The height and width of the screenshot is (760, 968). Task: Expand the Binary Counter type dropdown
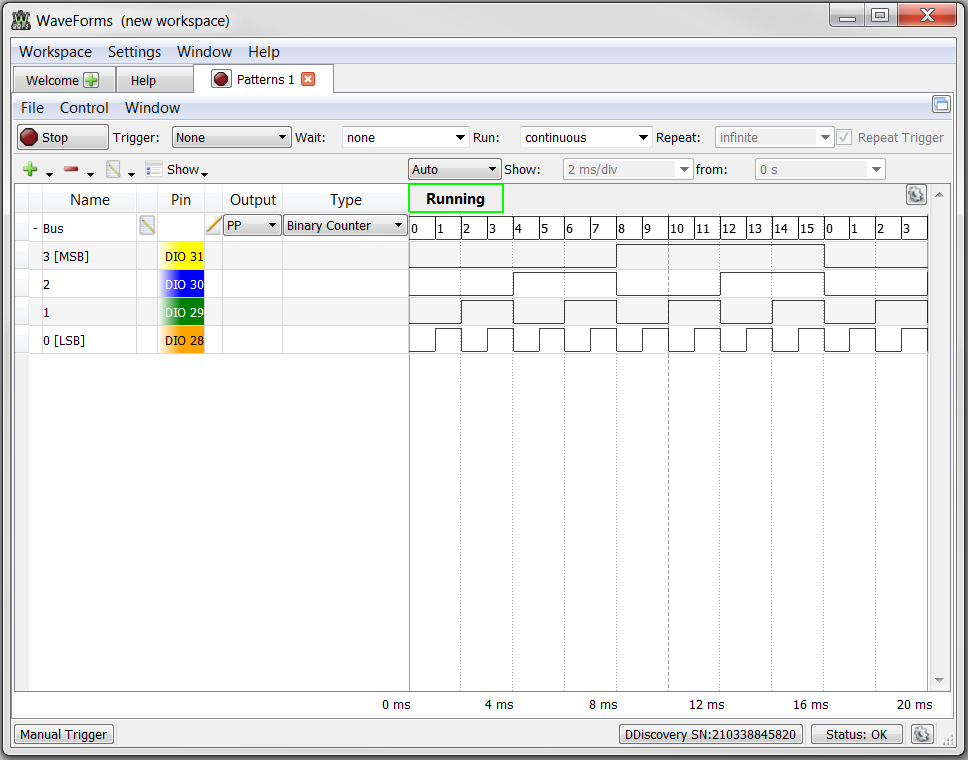click(344, 225)
